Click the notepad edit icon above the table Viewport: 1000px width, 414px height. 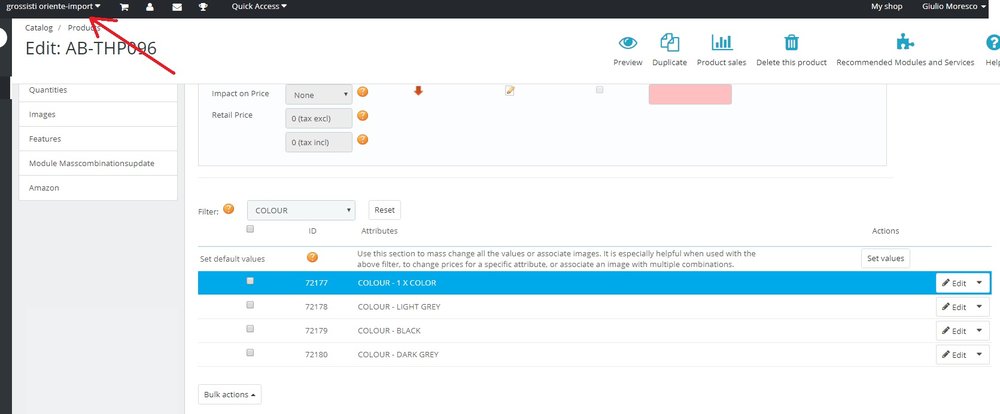(x=510, y=91)
